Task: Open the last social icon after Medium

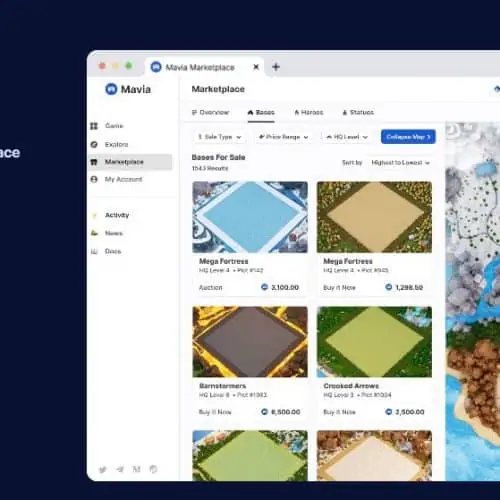Action: point(153,469)
